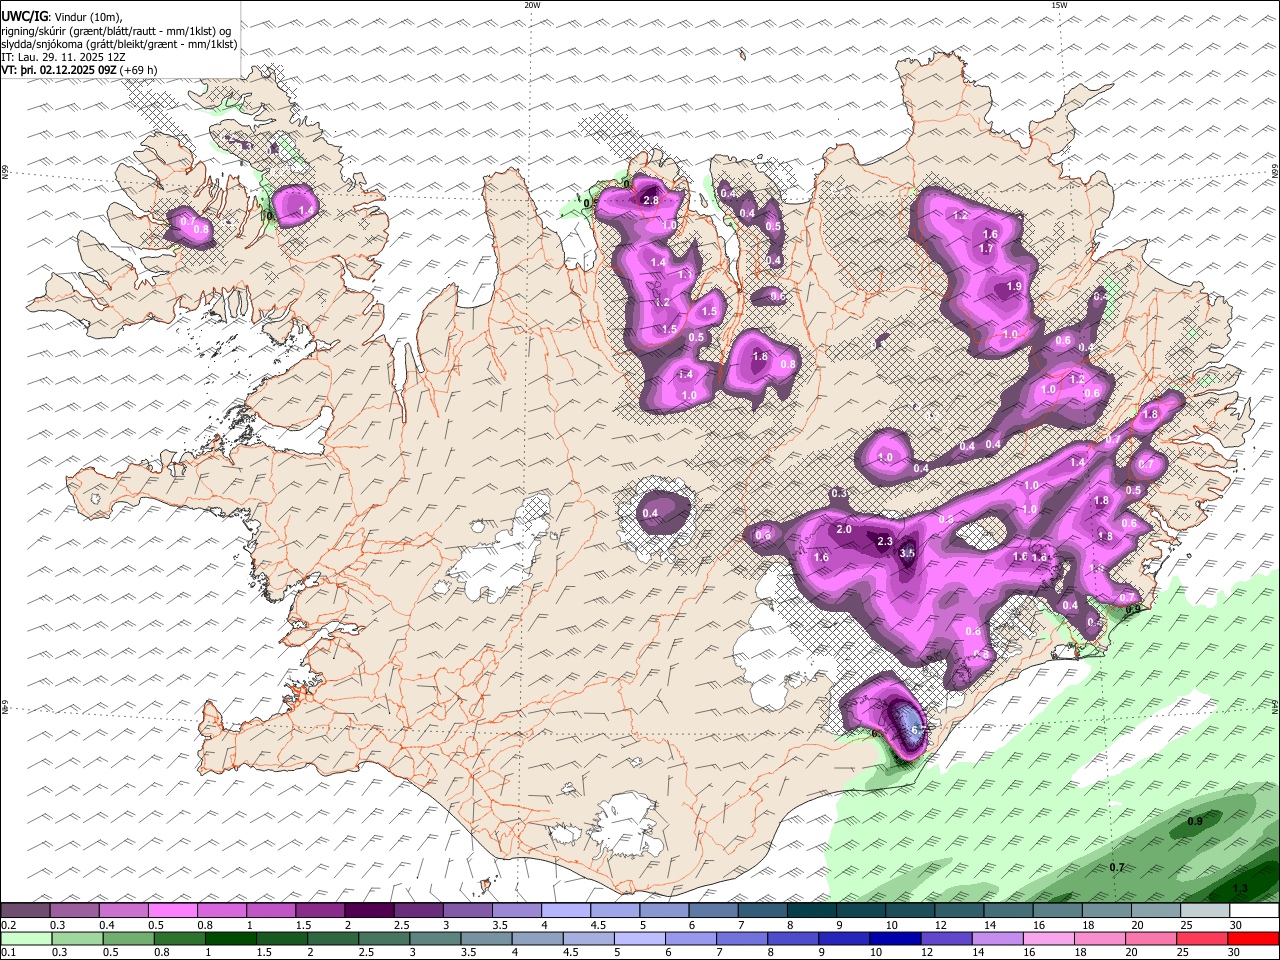Screen dimensions: 1280x960
Task: Click the 'slydda/snjókoma' legend description line
Action: (119, 44)
